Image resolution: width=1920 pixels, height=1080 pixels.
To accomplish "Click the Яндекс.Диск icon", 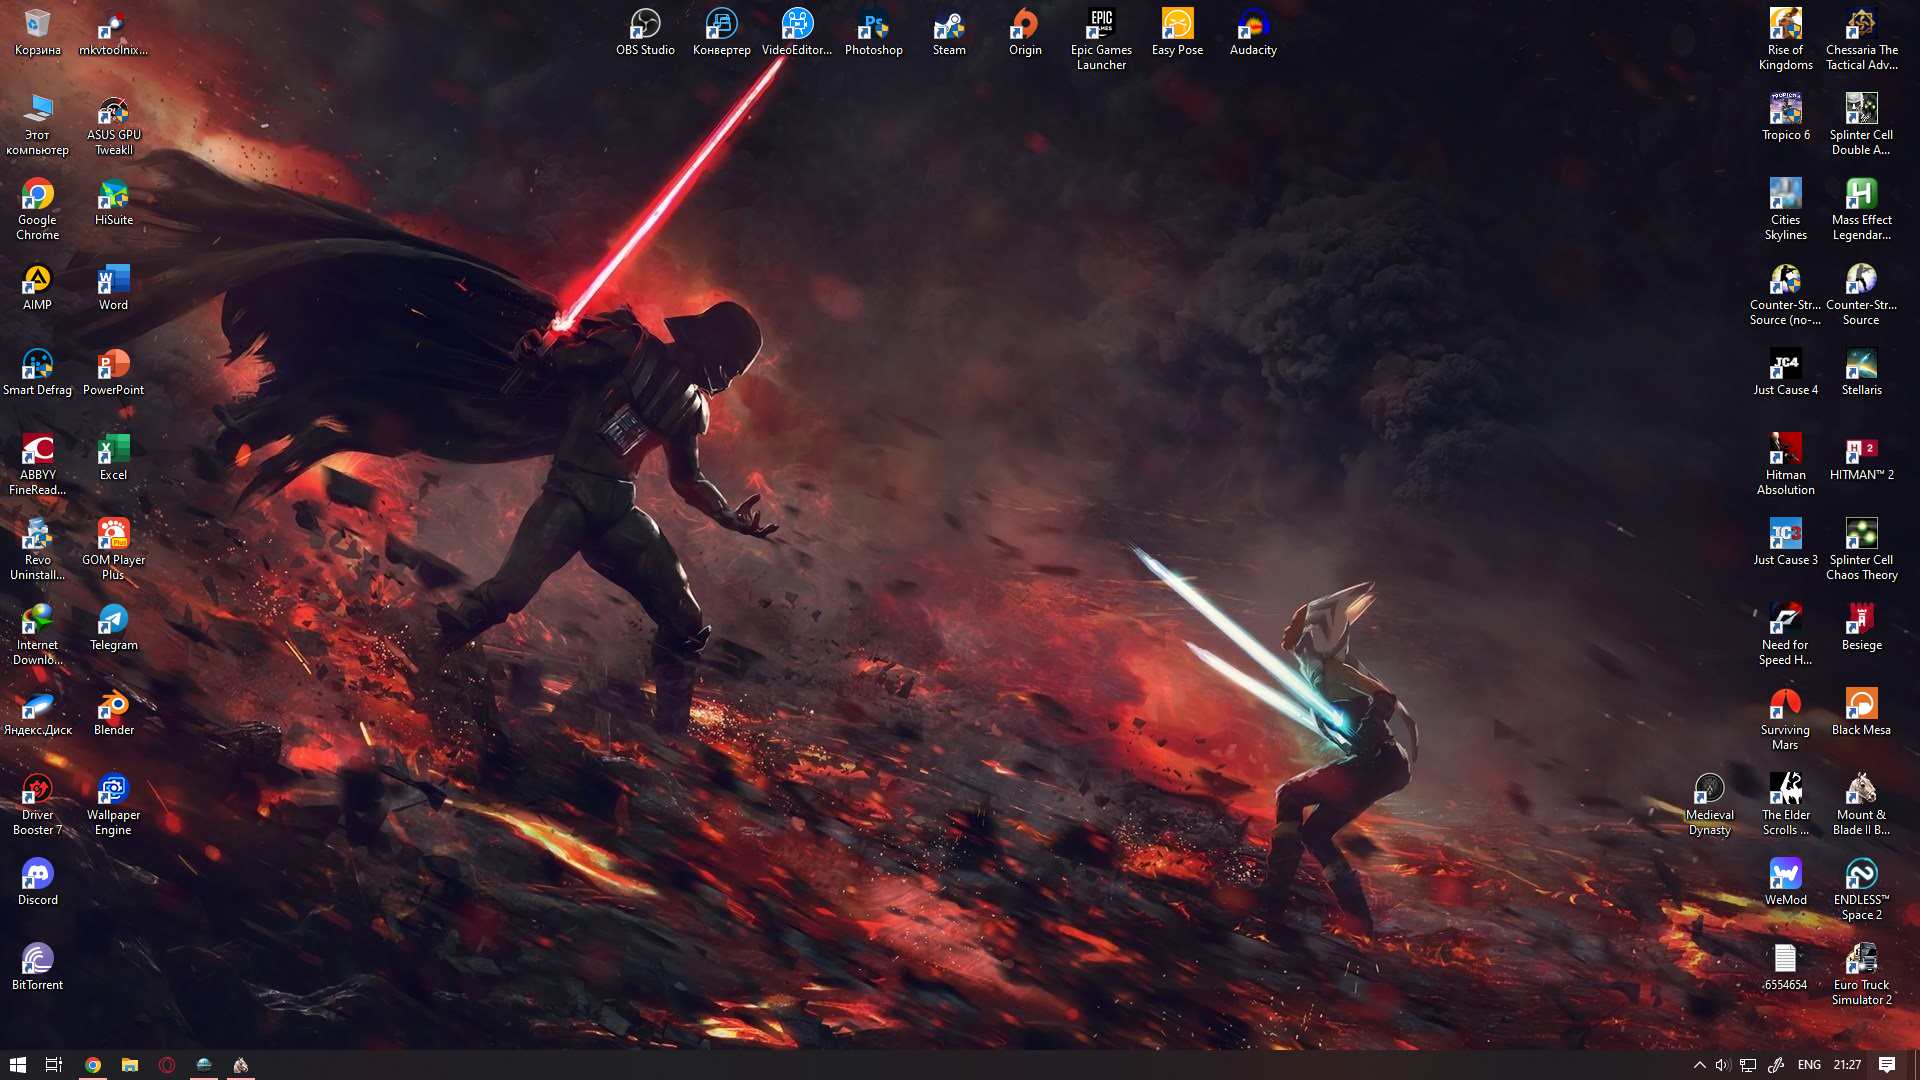I will (37, 712).
